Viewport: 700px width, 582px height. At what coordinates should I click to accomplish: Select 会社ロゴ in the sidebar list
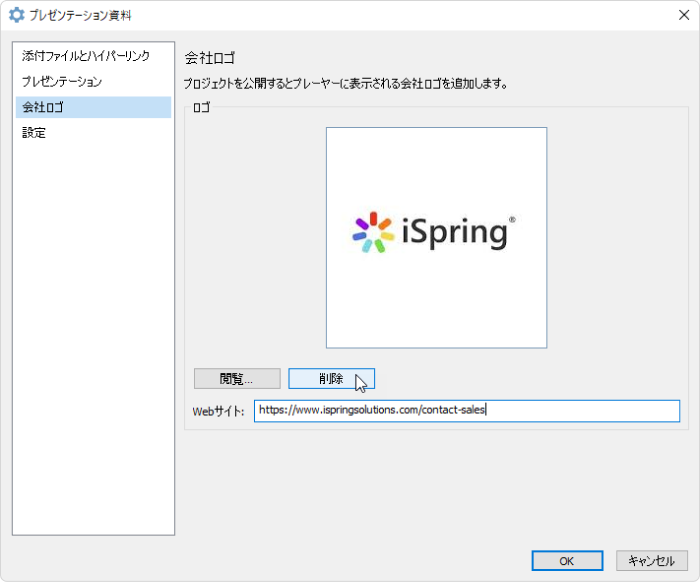click(x=93, y=107)
